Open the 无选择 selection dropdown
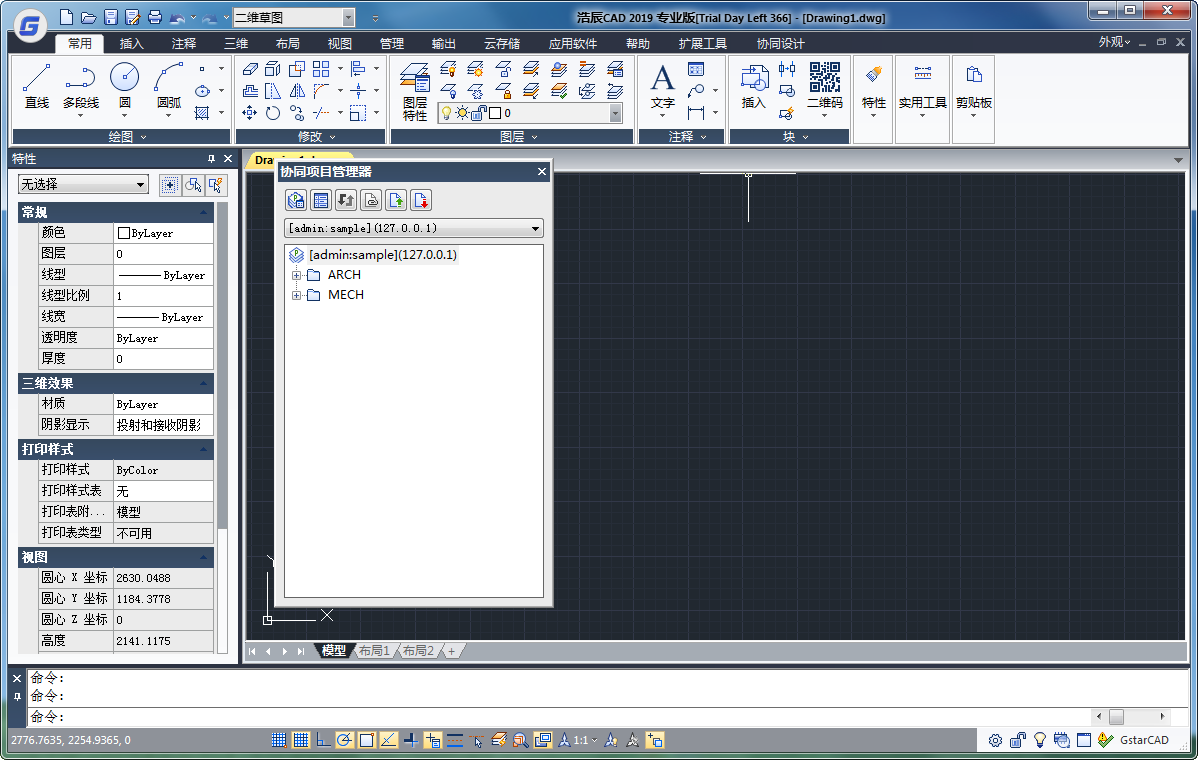This screenshot has width=1198, height=760. tap(140, 185)
